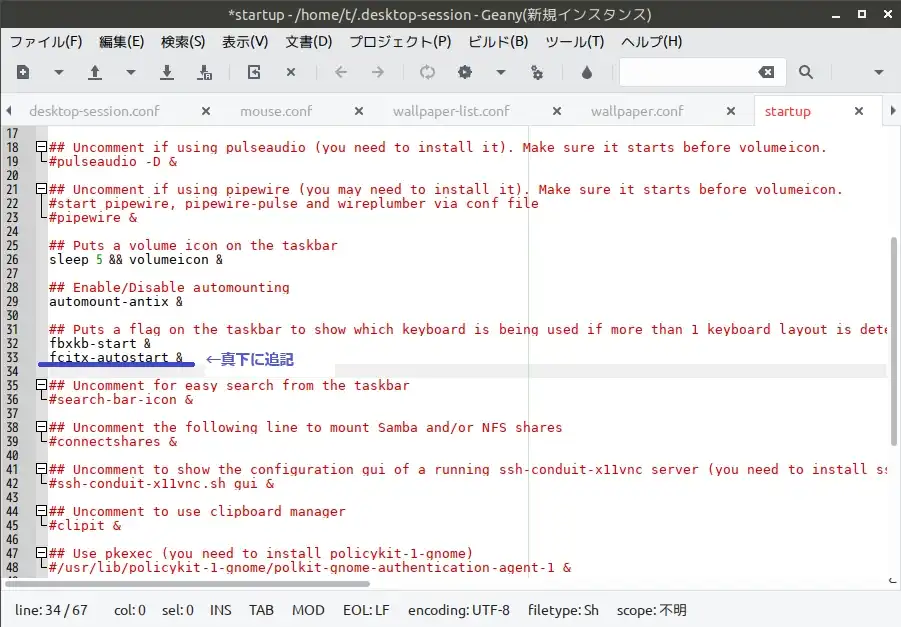Save the current file via toolbar
The height and width of the screenshot is (627, 901).
pyautogui.click(x=168, y=72)
